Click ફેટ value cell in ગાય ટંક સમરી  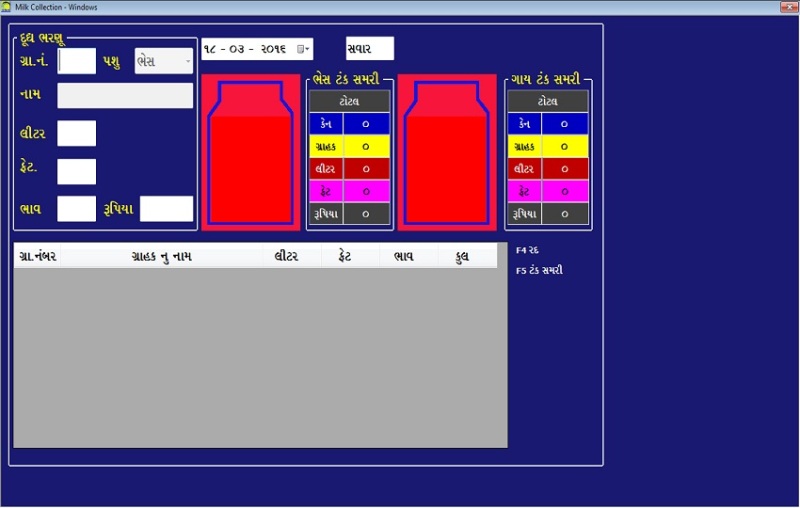tap(565, 191)
